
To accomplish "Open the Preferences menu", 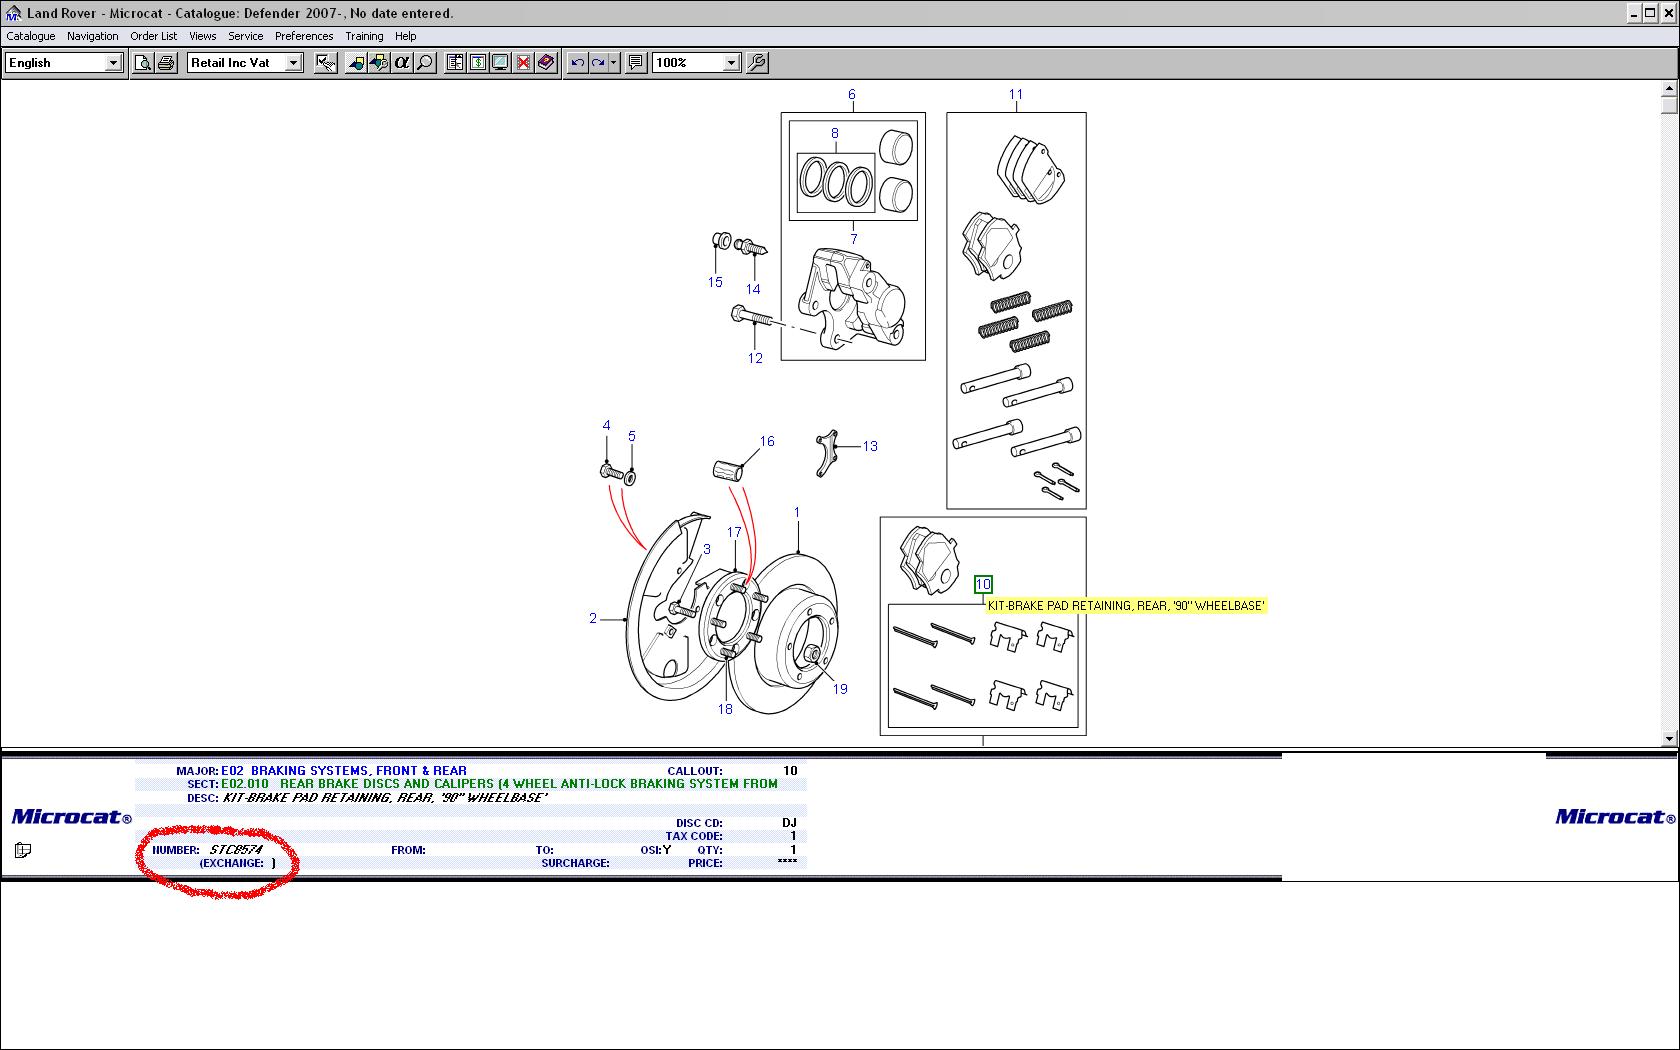I will 304,36.
